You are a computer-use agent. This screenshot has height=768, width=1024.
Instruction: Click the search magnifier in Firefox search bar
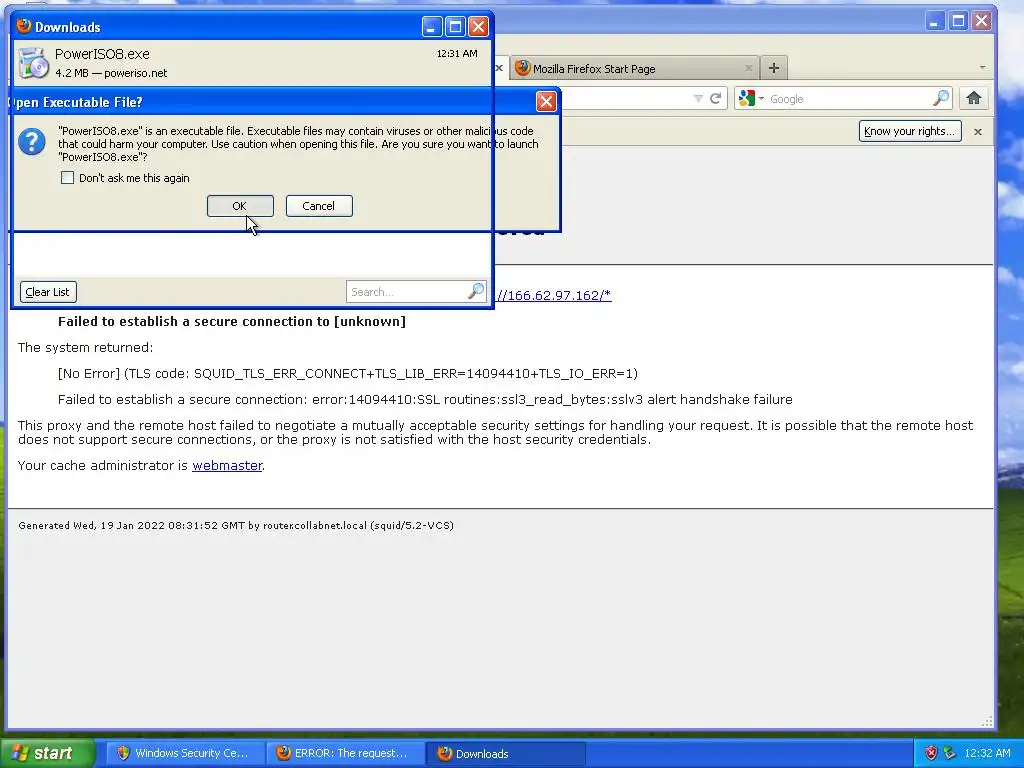(941, 98)
